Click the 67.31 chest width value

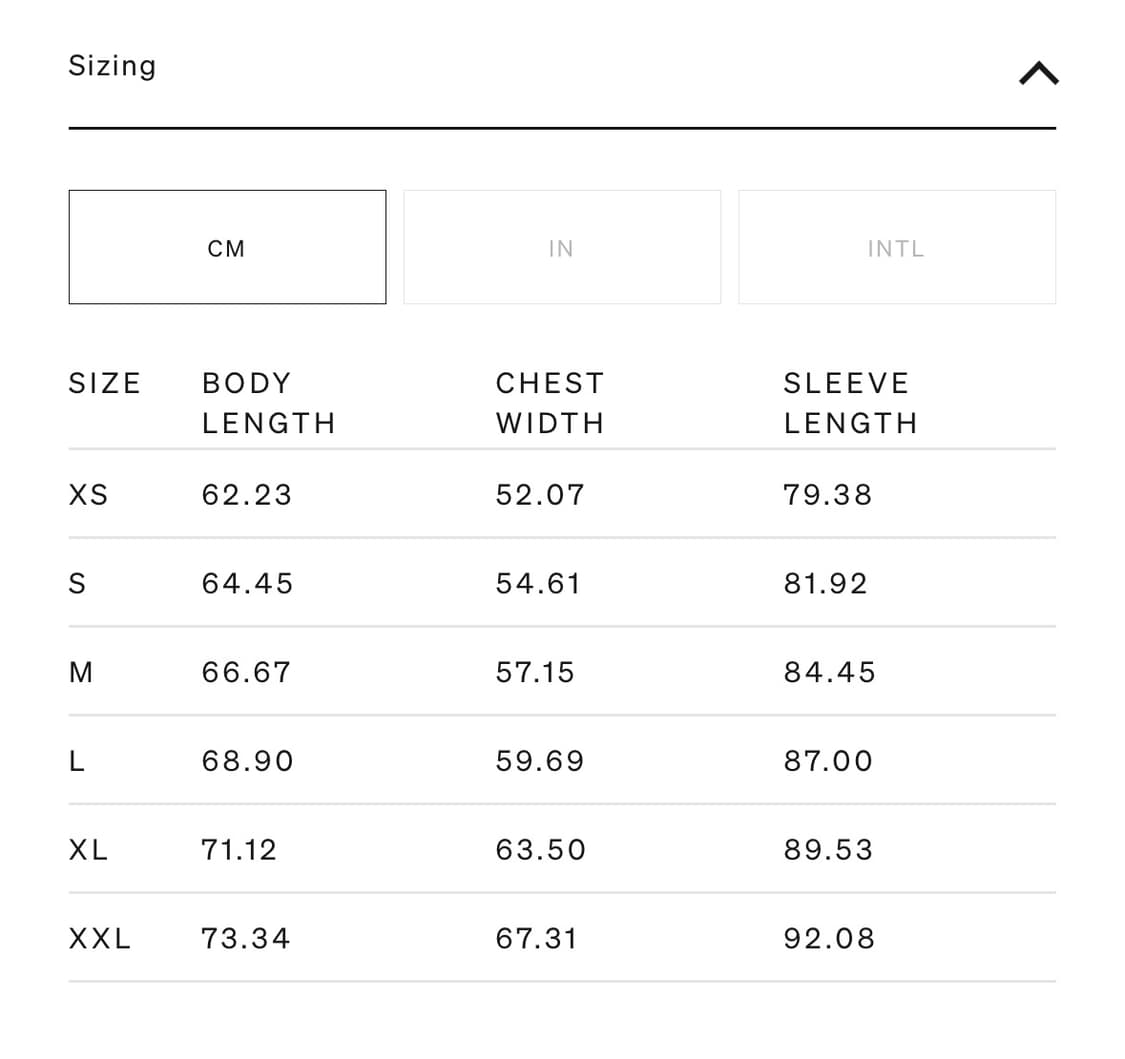click(x=536, y=939)
